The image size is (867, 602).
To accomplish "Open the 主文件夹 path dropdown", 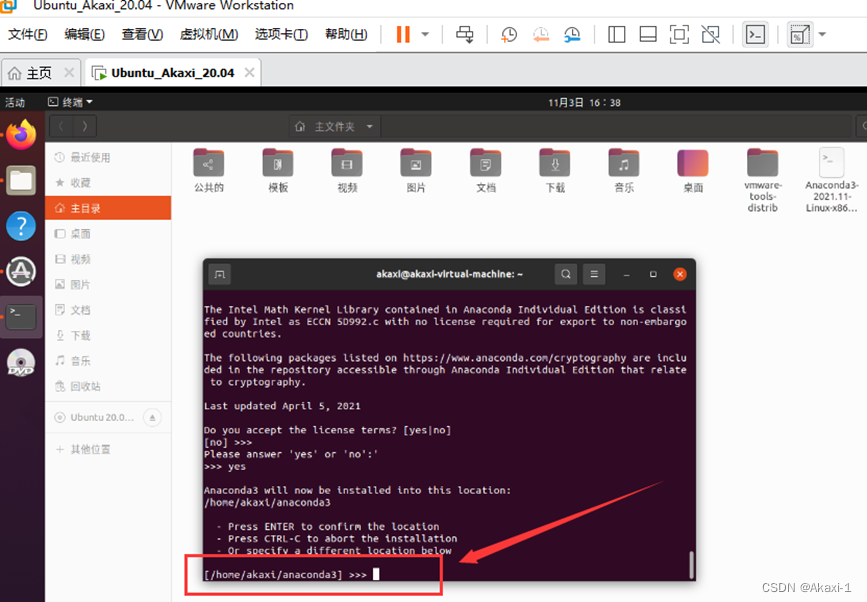I will tap(333, 127).
